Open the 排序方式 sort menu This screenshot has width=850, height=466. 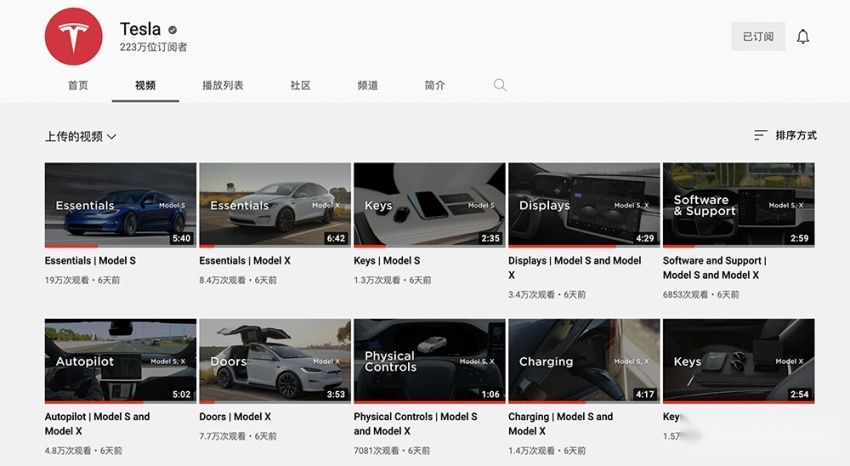point(785,135)
